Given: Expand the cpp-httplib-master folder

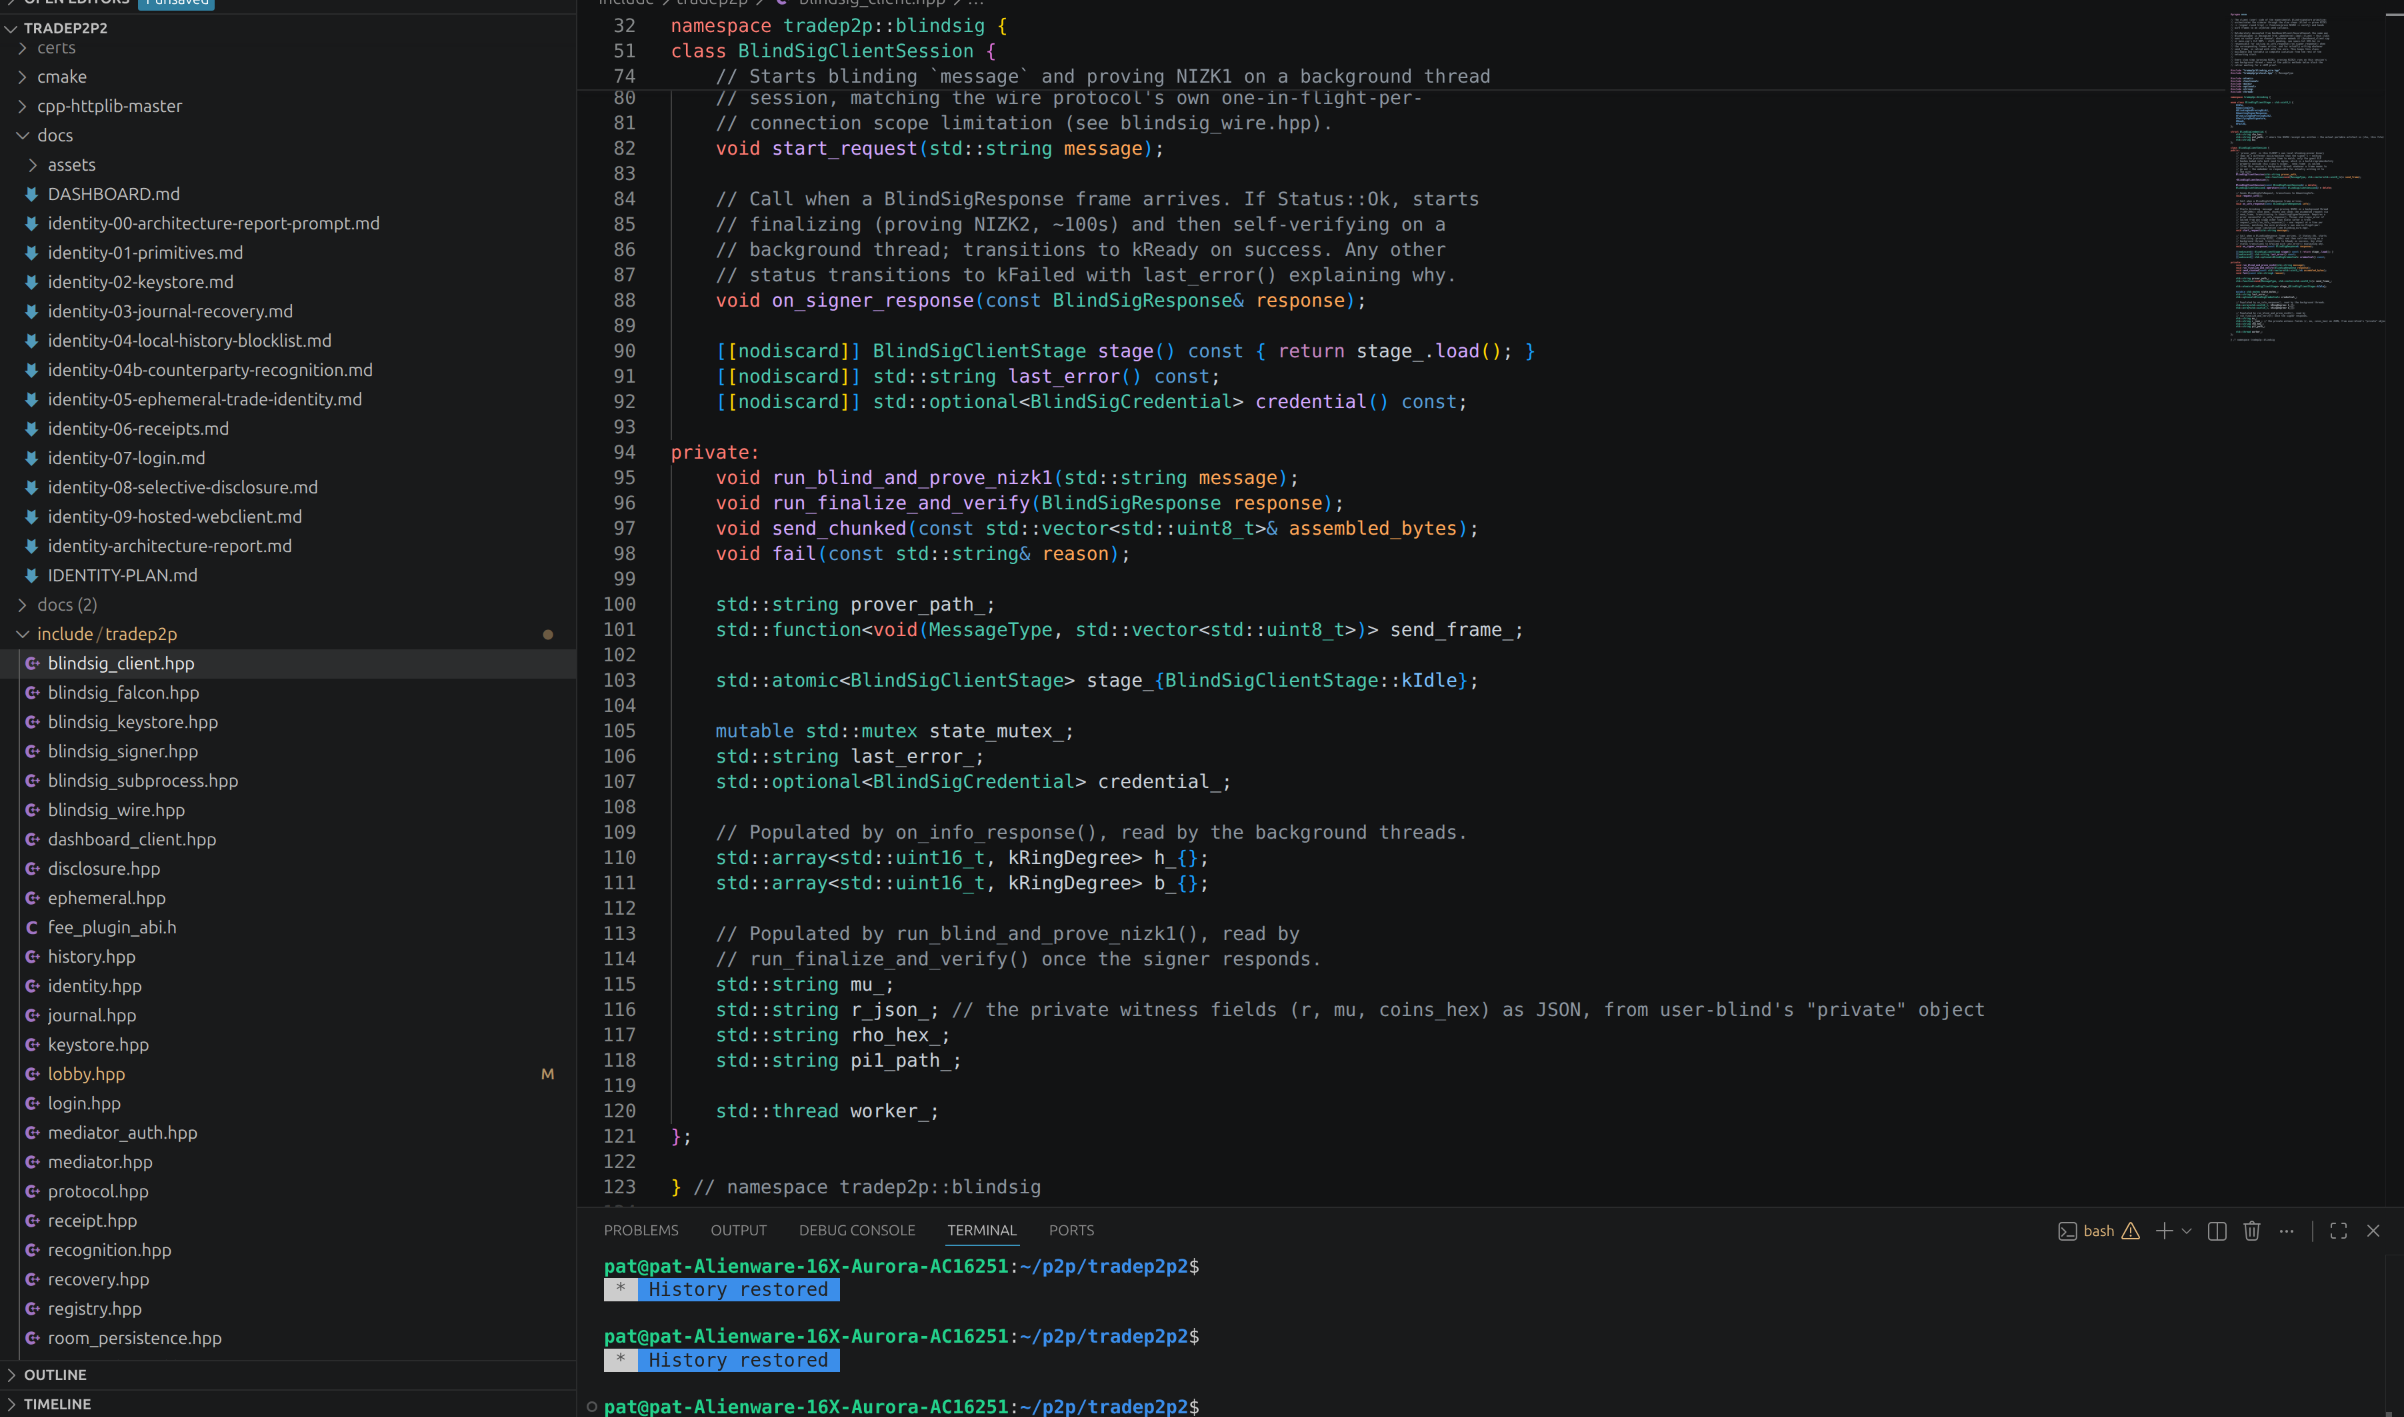Looking at the screenshot, I should 22,106.
